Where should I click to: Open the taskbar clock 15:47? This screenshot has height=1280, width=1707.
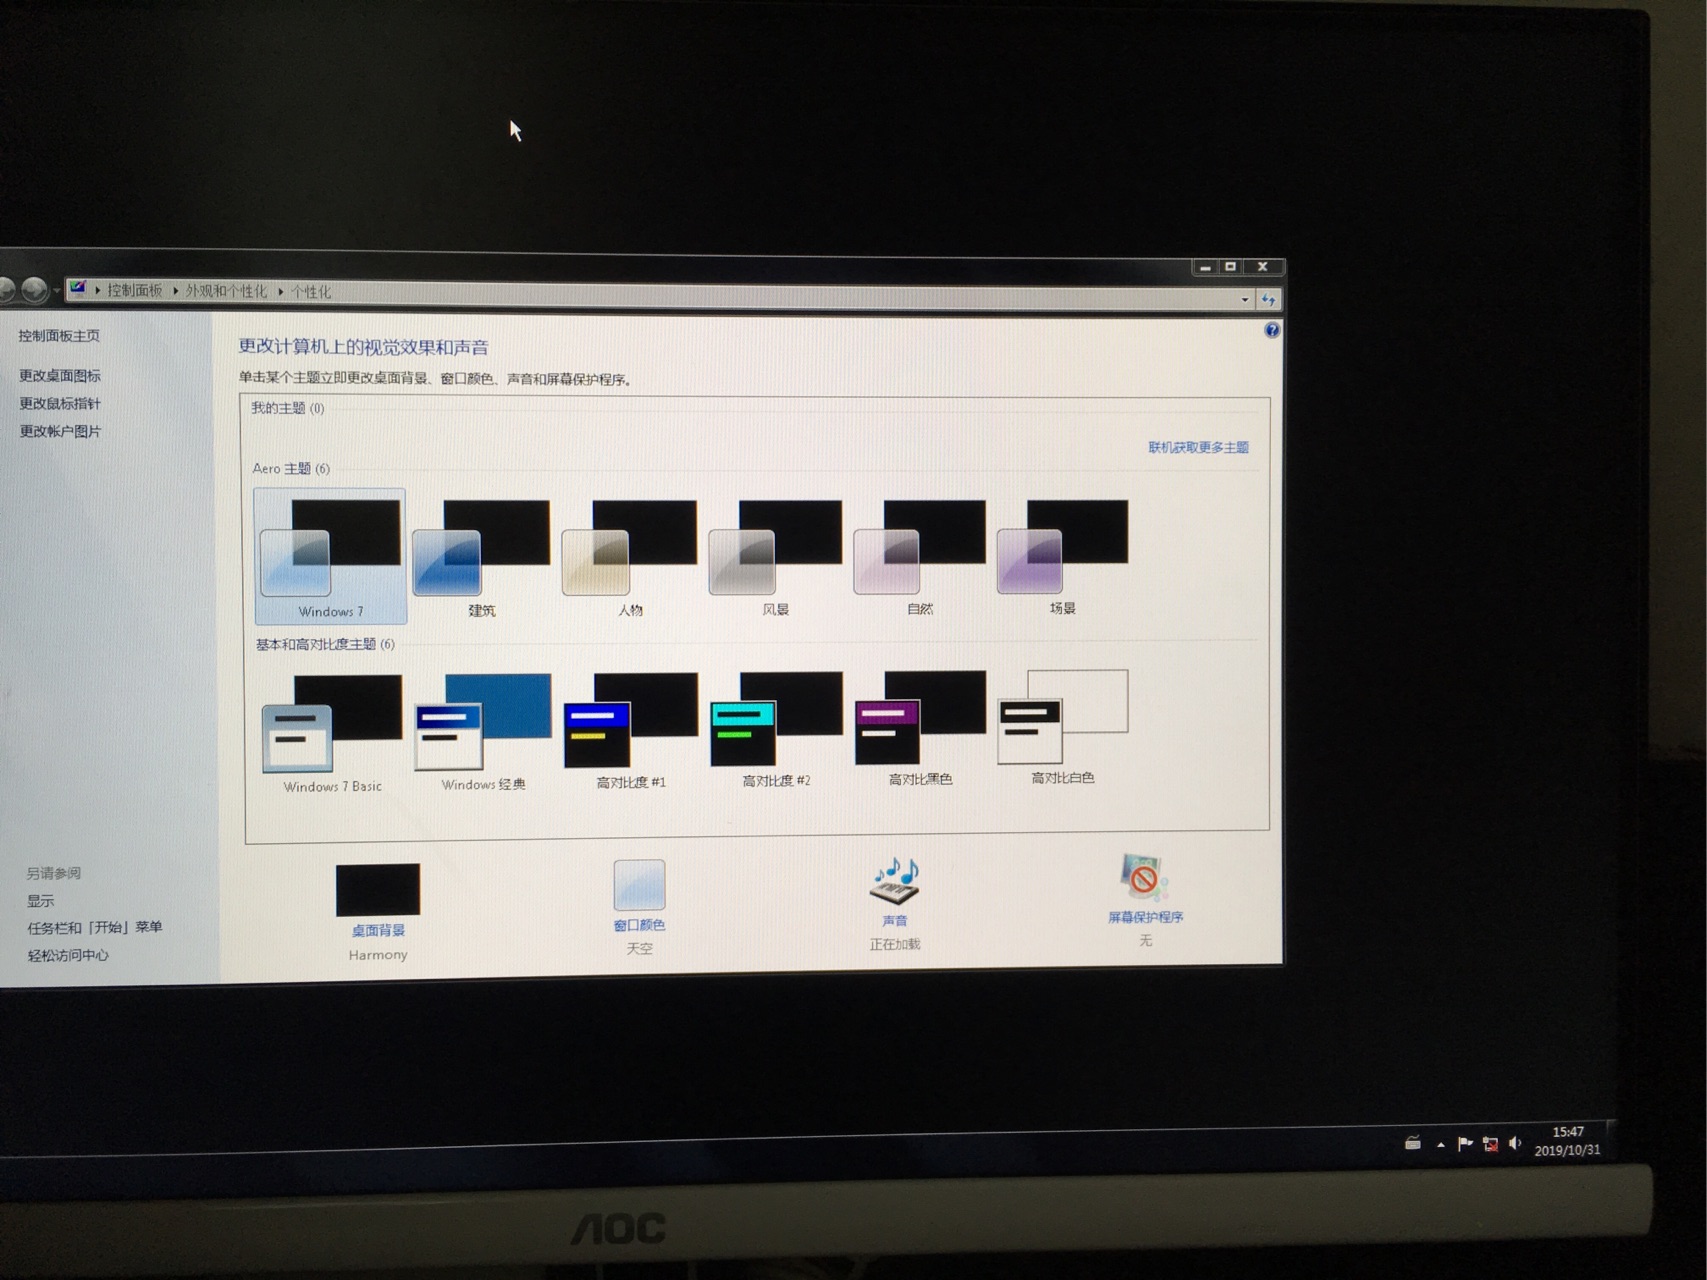(1567, 1141)
